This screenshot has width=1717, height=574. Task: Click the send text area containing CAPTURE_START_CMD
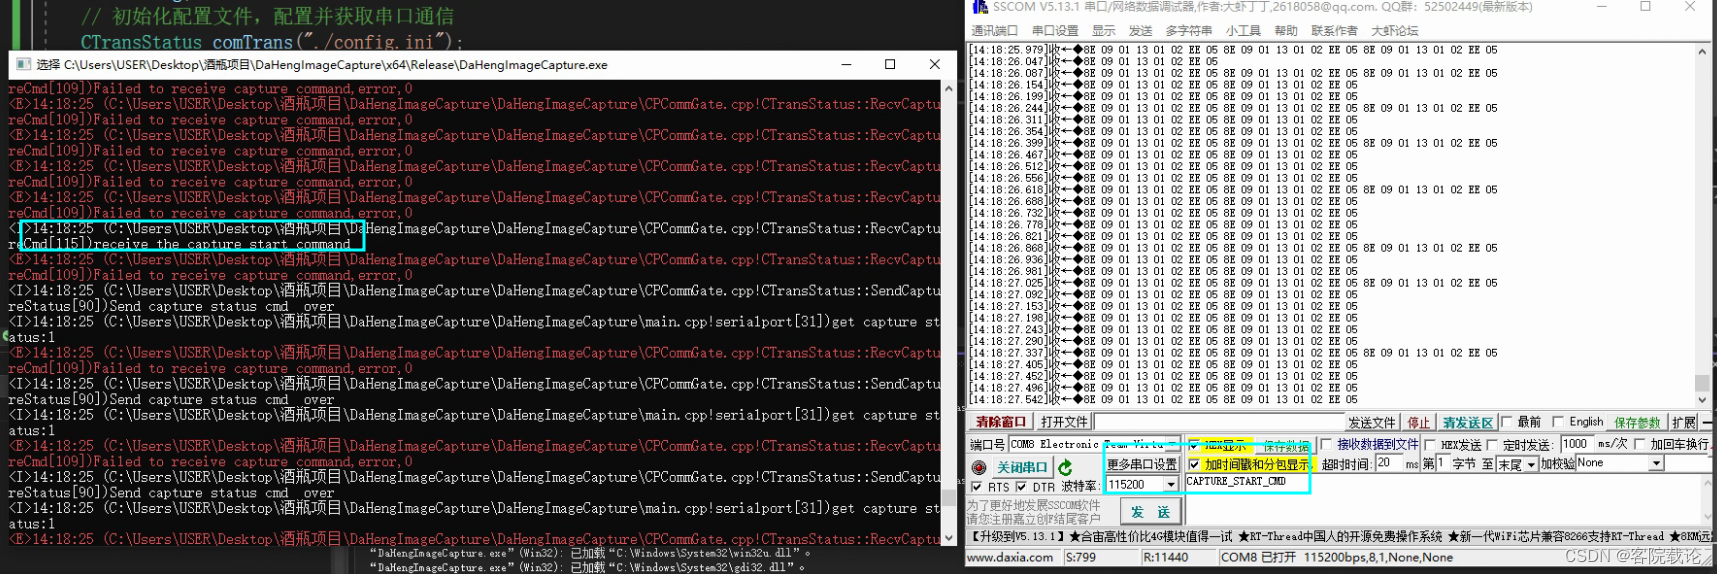[1442, 499]
